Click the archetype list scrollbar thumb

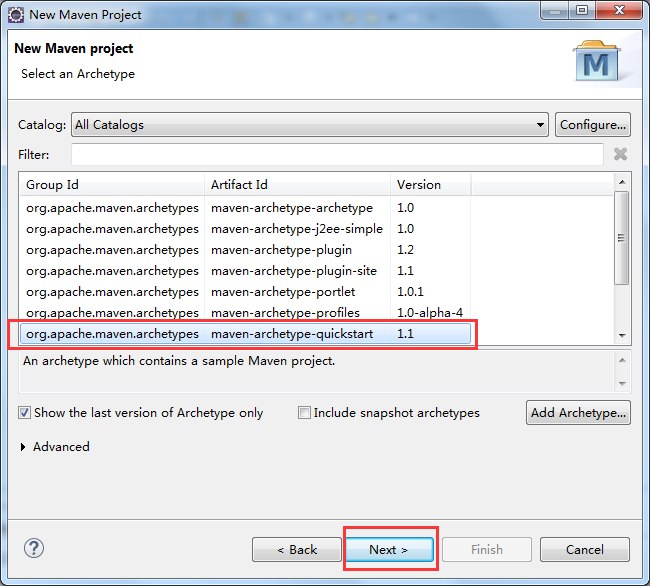coord(621,237)
